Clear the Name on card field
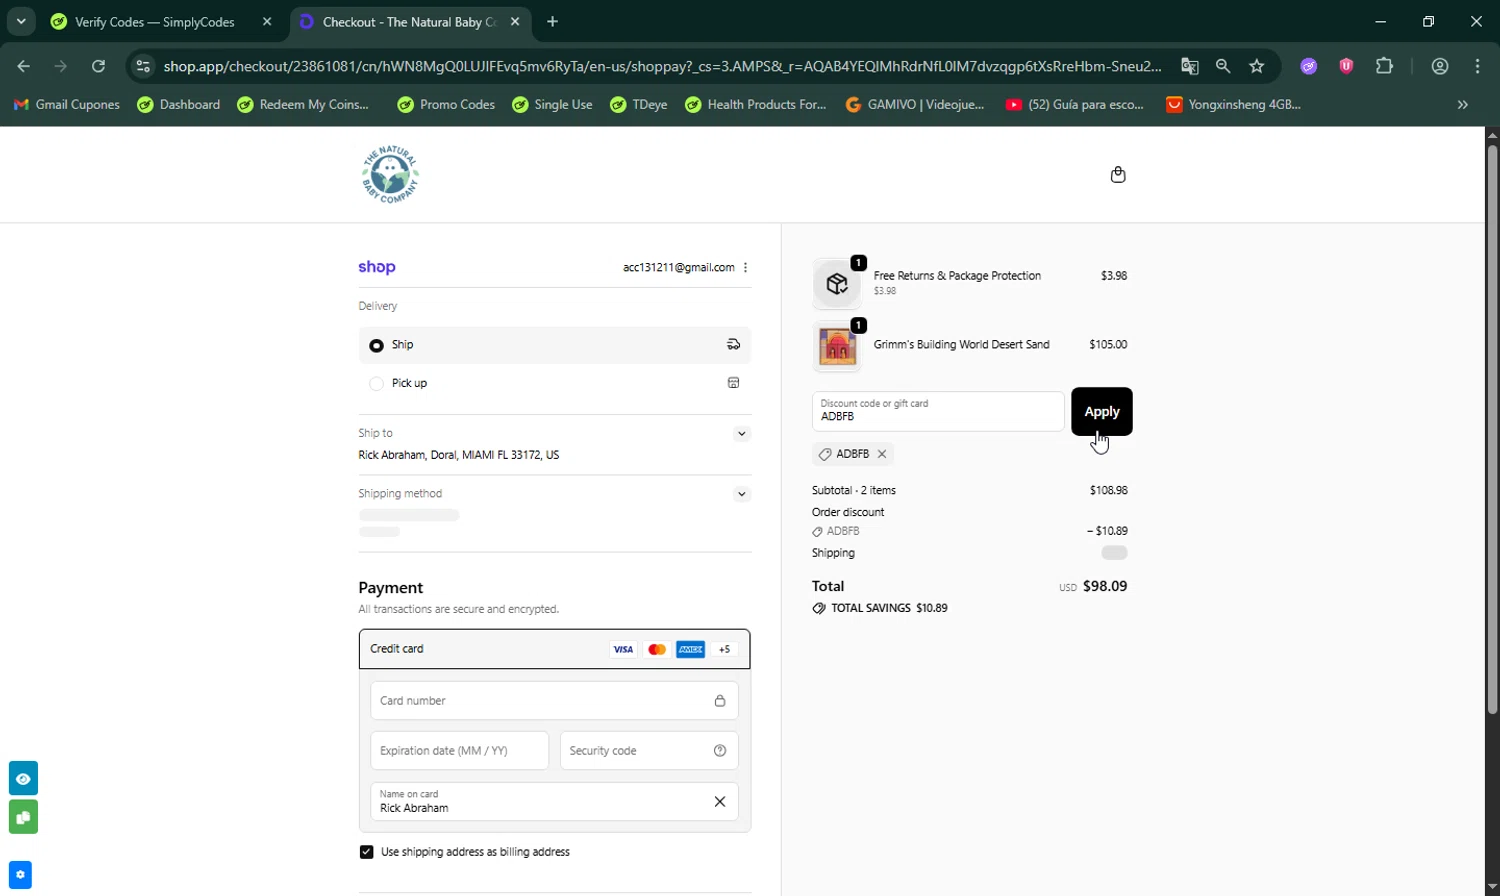This screenshot has height=896, width=1500. [x=719, y=801]
